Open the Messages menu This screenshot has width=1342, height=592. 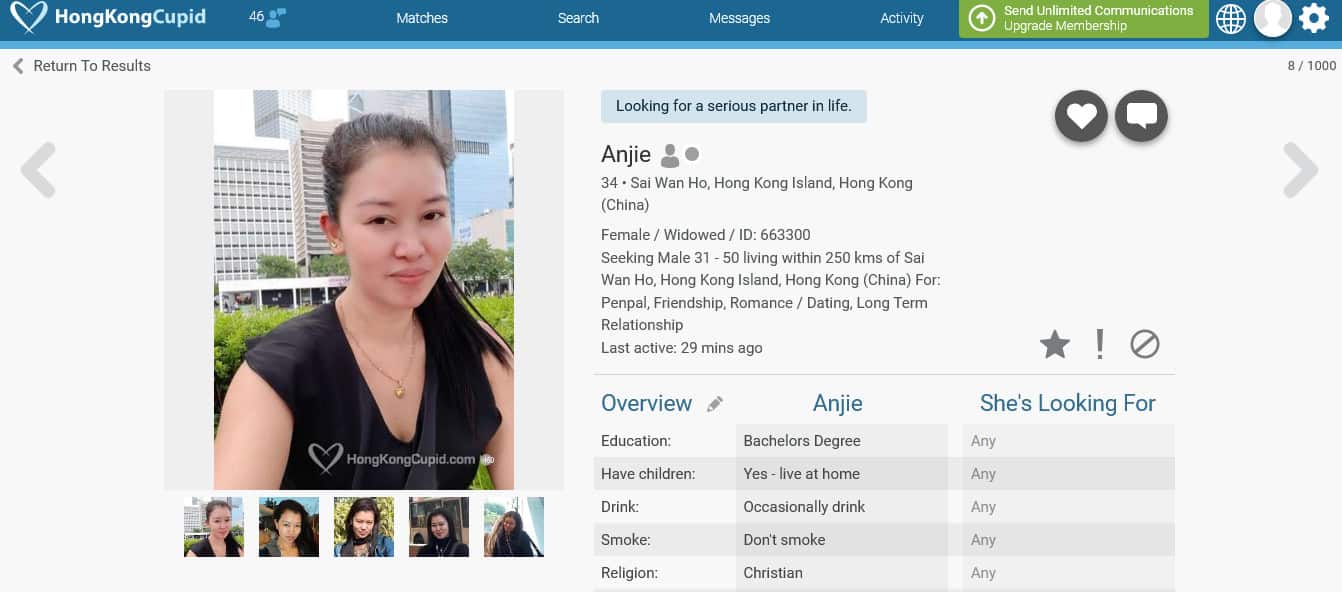739,18
